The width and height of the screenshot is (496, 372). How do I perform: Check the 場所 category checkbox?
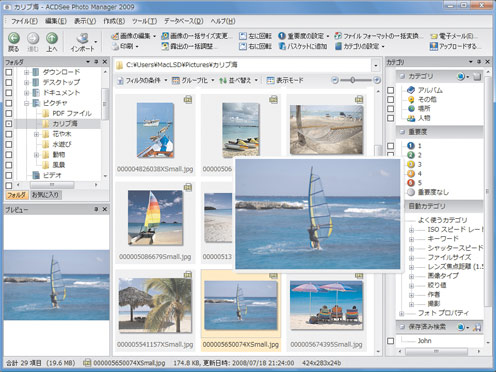[x=391, y=109]
